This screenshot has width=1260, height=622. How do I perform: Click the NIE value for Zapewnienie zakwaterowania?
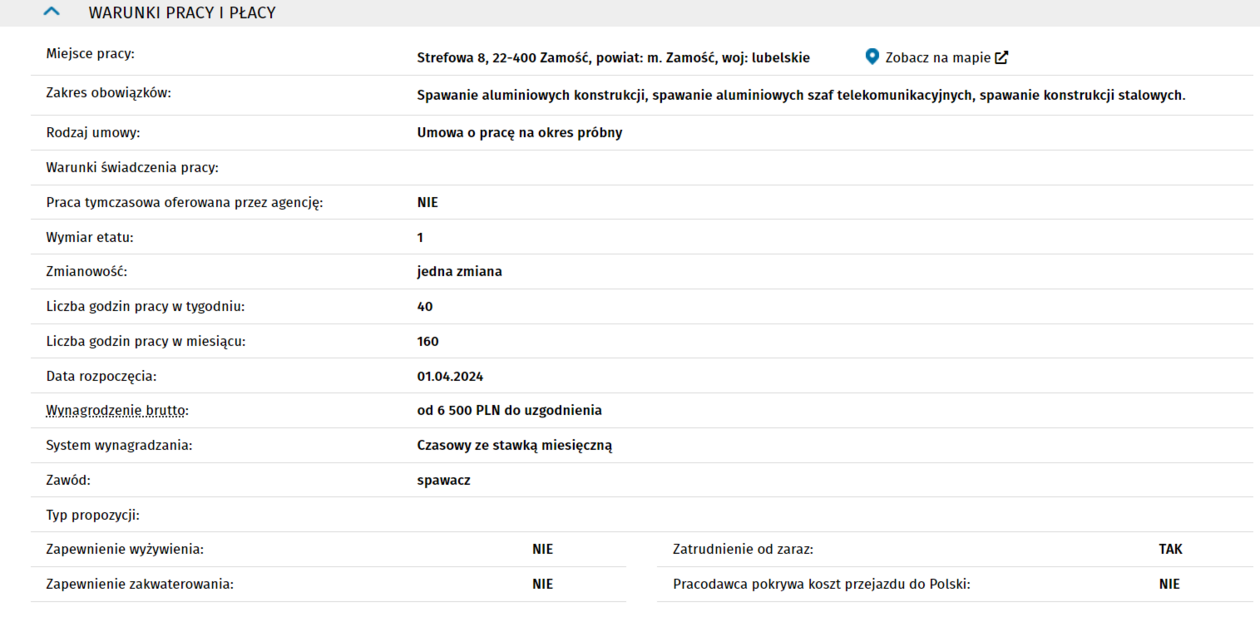(x=542, y=585)
